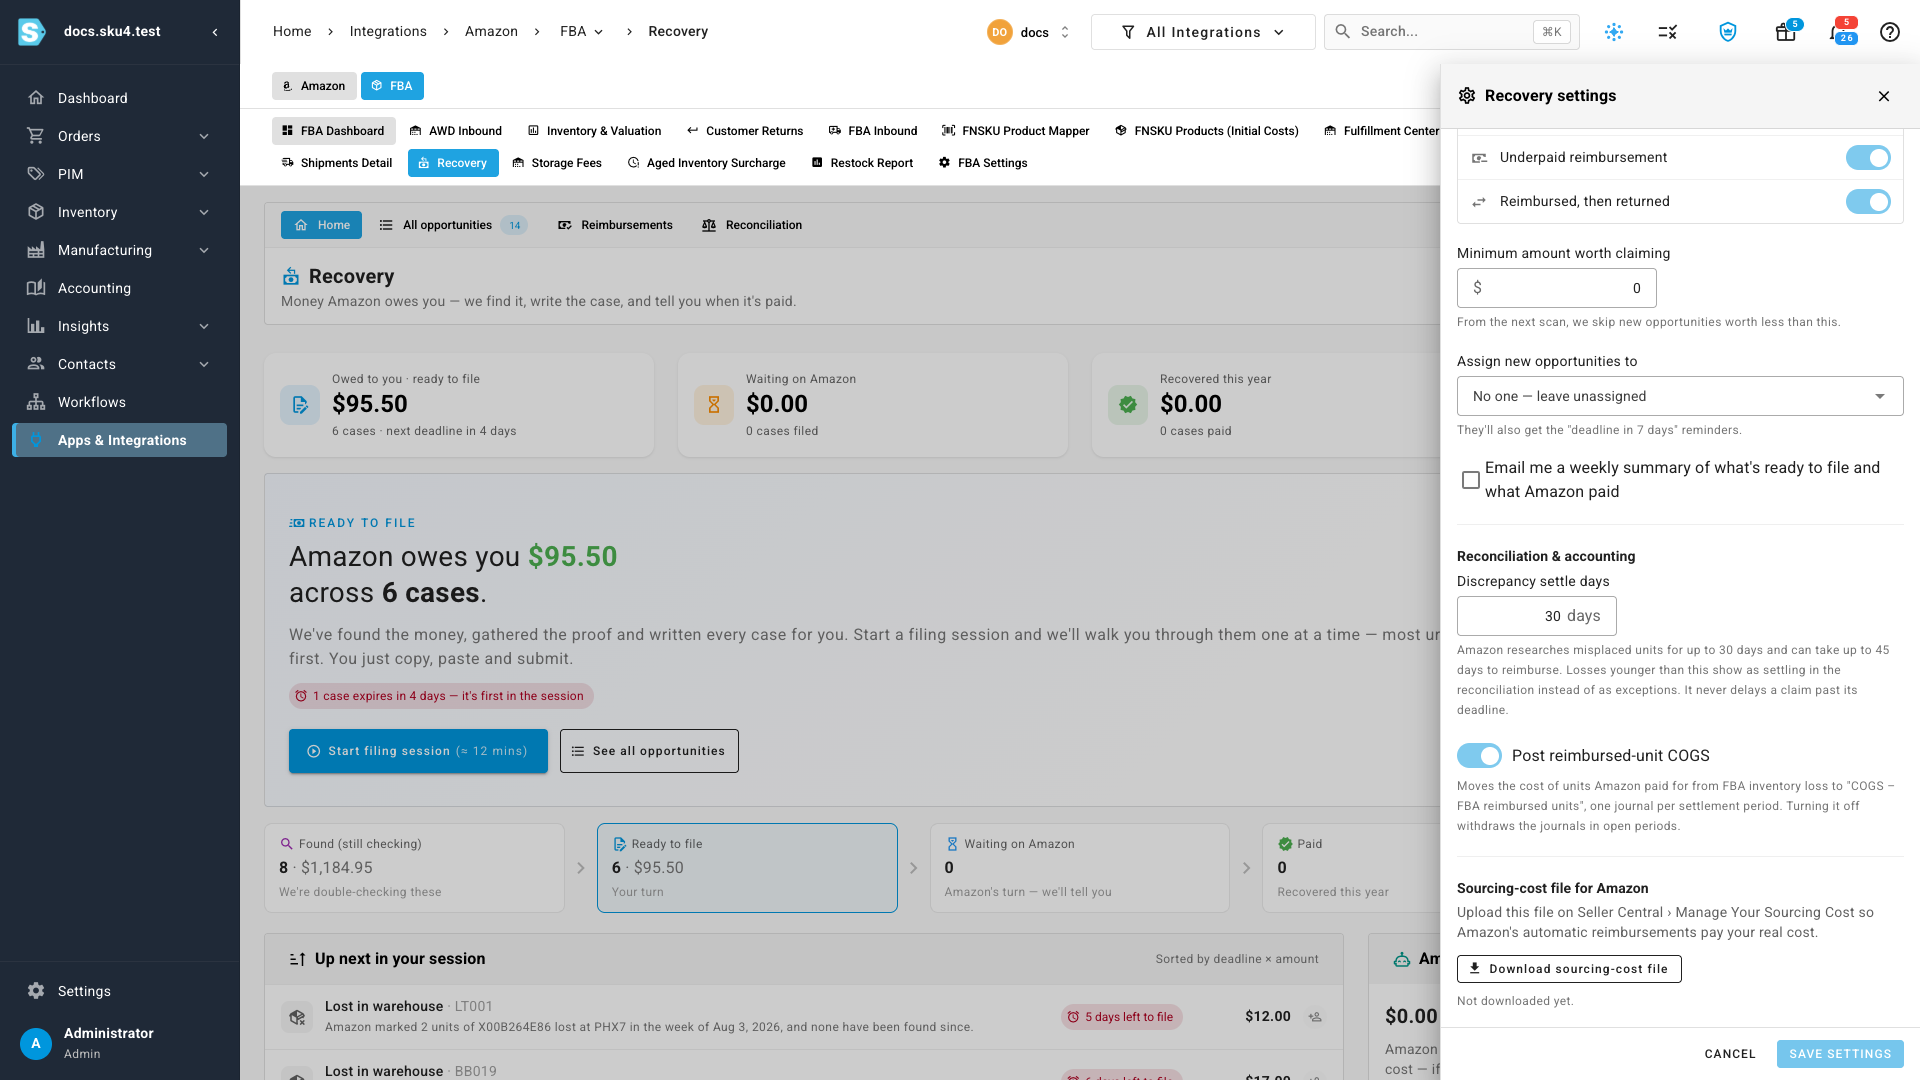Switch to Reimbursements tab
Image resolution: width=1920 pixels, height=1080 pixels.
pos(615,225)
